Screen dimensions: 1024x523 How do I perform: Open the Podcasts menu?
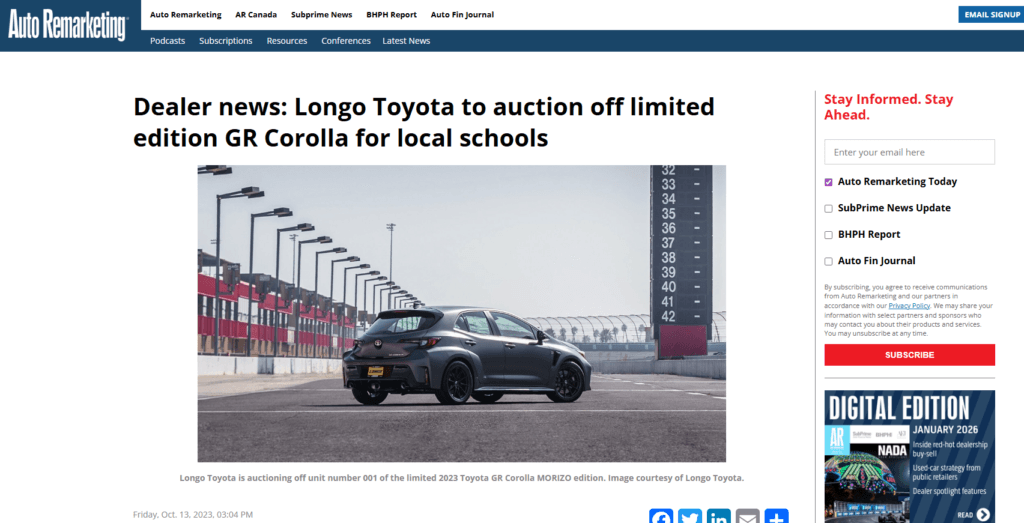click(x=167, y=40)
